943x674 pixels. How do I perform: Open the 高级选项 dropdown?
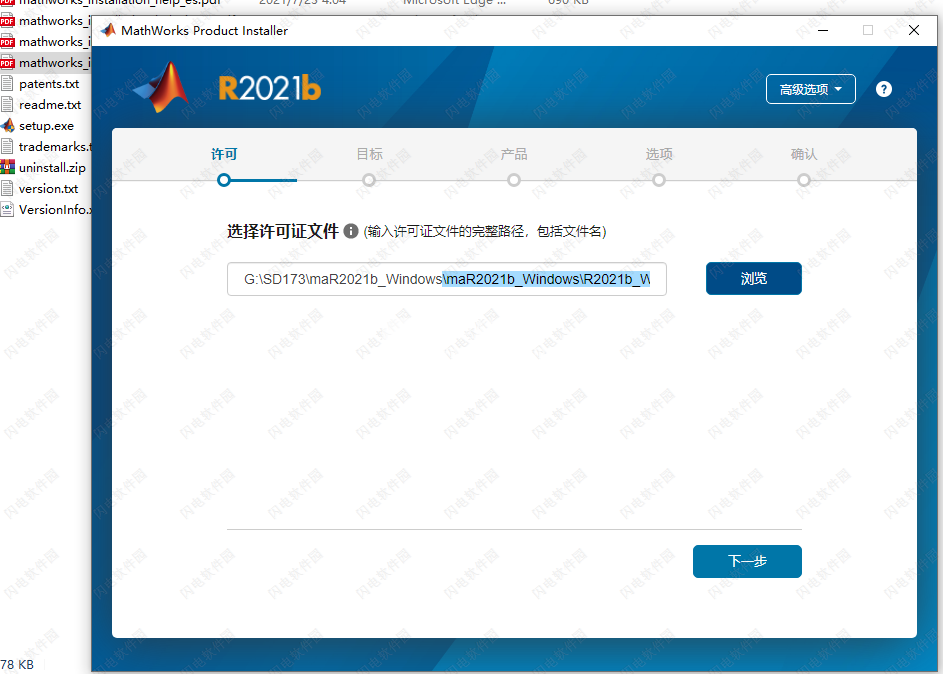click(x=811, y=90)
